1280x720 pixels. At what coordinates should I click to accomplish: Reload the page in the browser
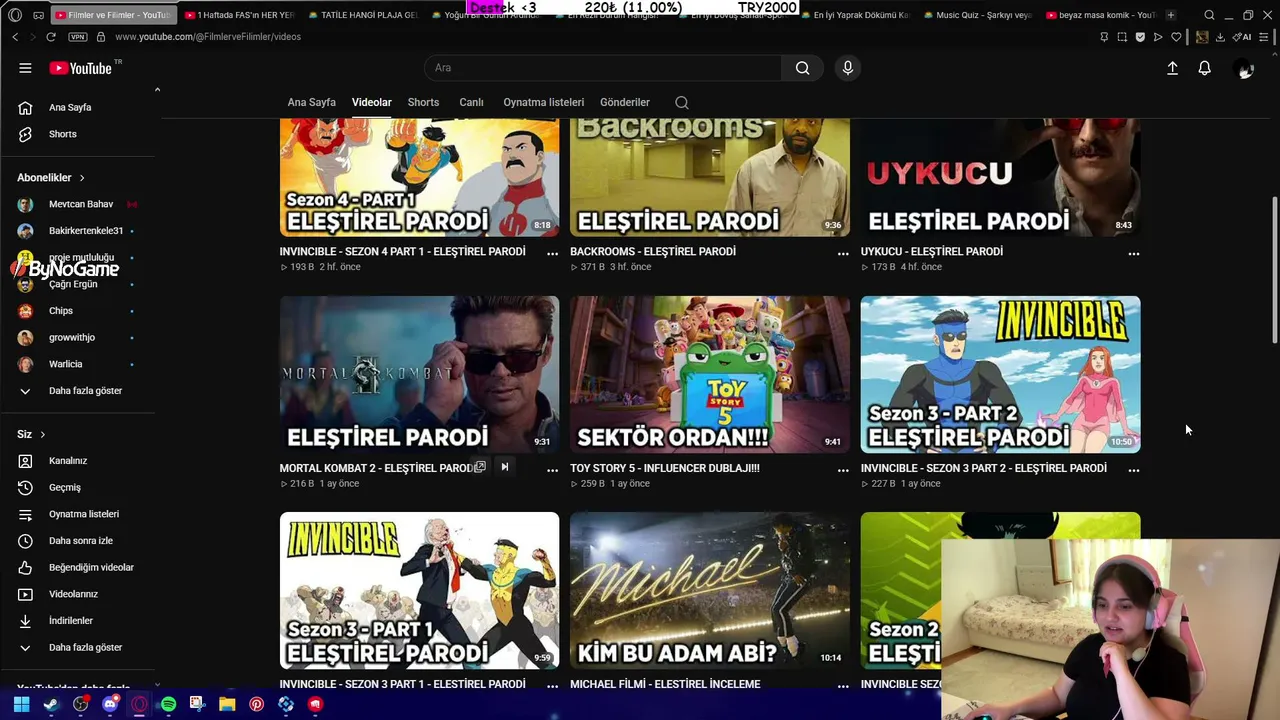(51, 37)
